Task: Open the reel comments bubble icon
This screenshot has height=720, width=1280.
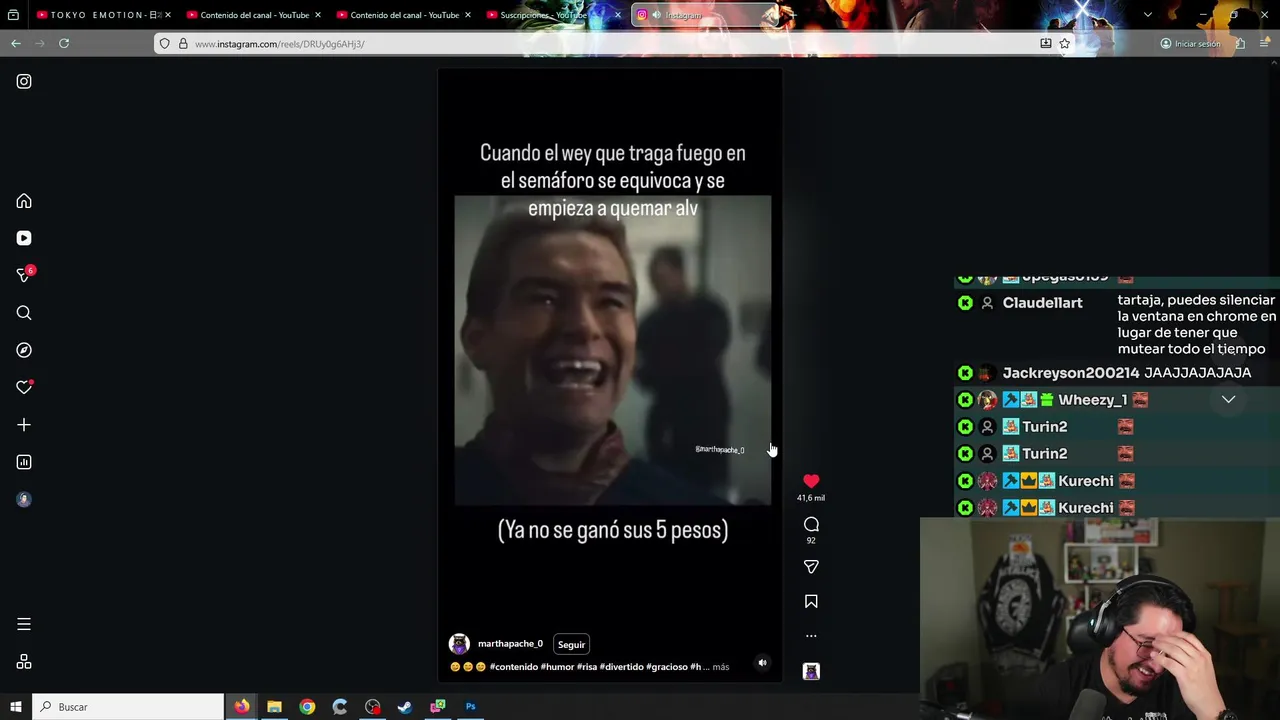Action: click(x=811, y=524)
